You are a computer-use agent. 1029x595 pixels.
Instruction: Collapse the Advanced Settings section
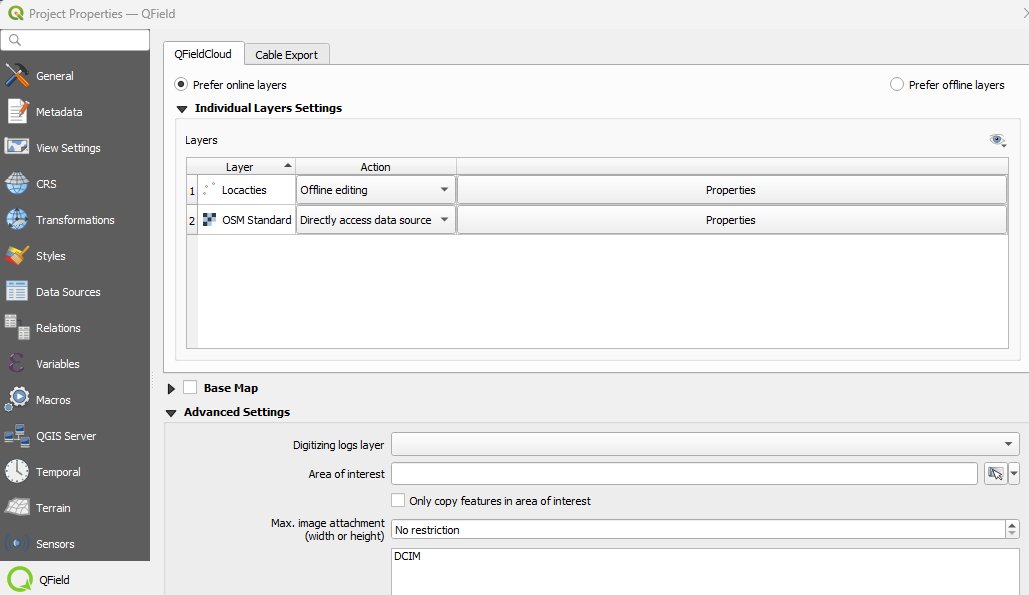tap(171, 413)
